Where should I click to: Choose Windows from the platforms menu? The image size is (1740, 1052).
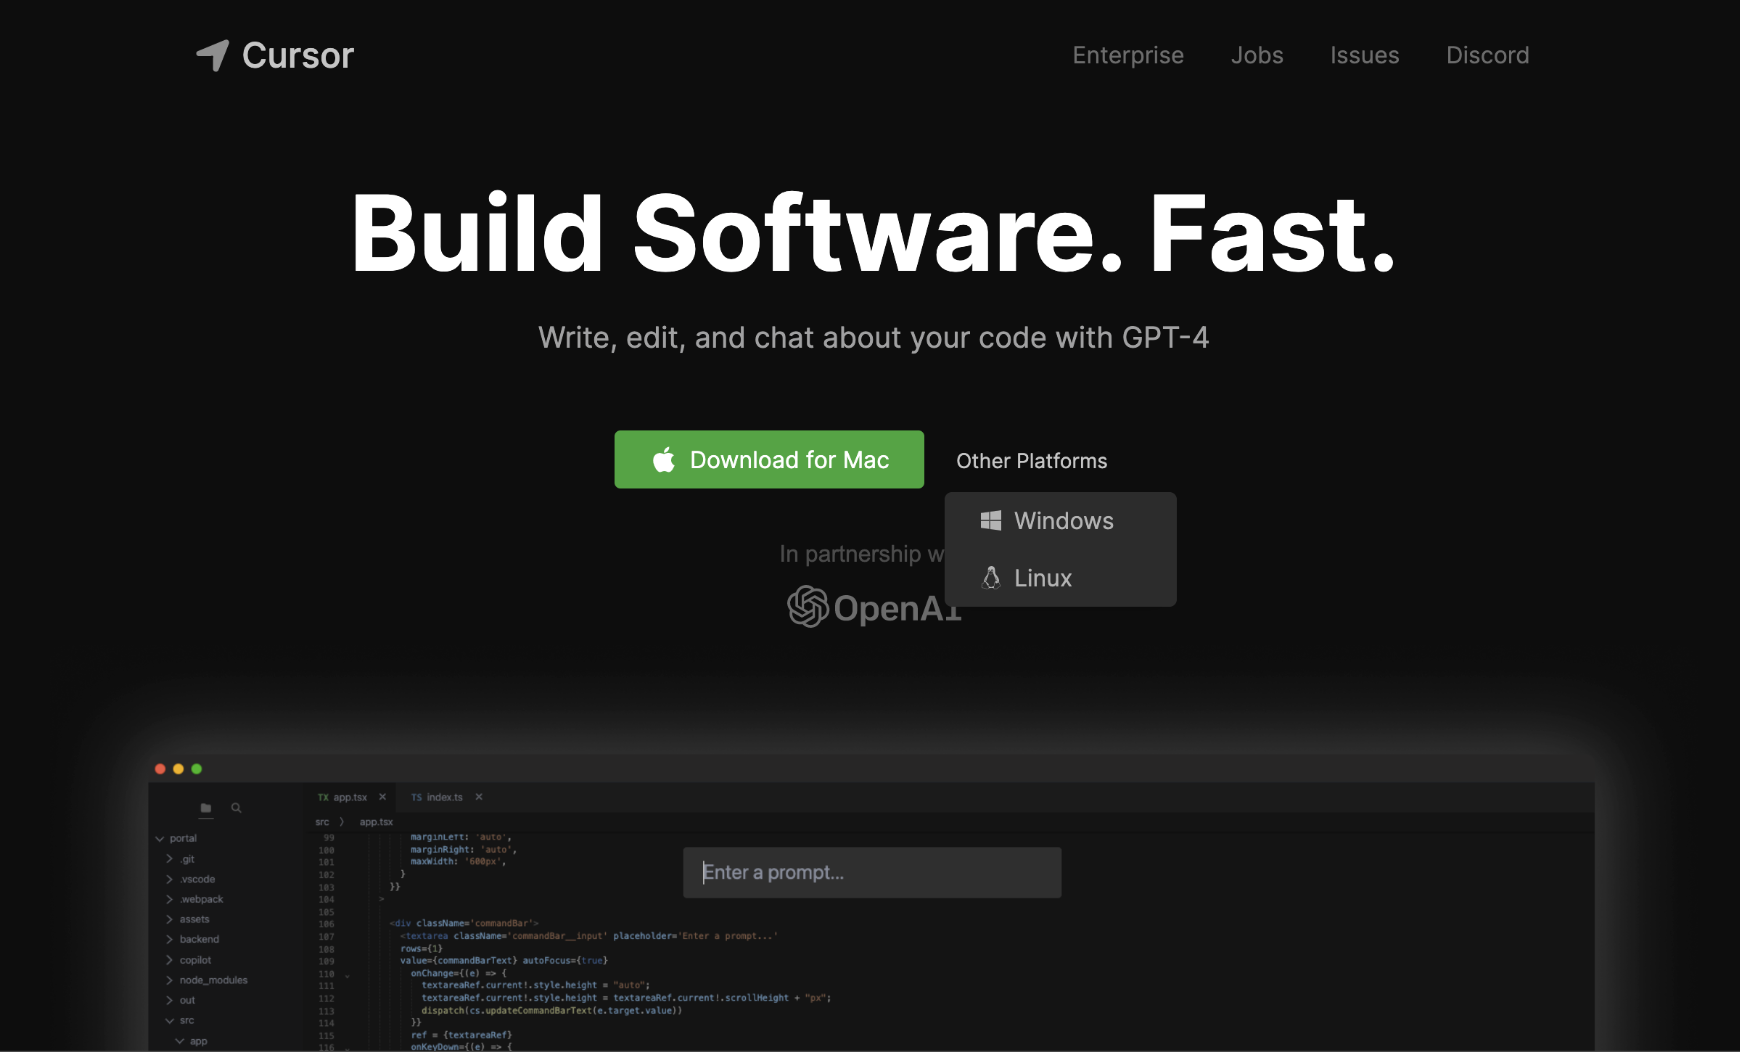pos(1061,521)
